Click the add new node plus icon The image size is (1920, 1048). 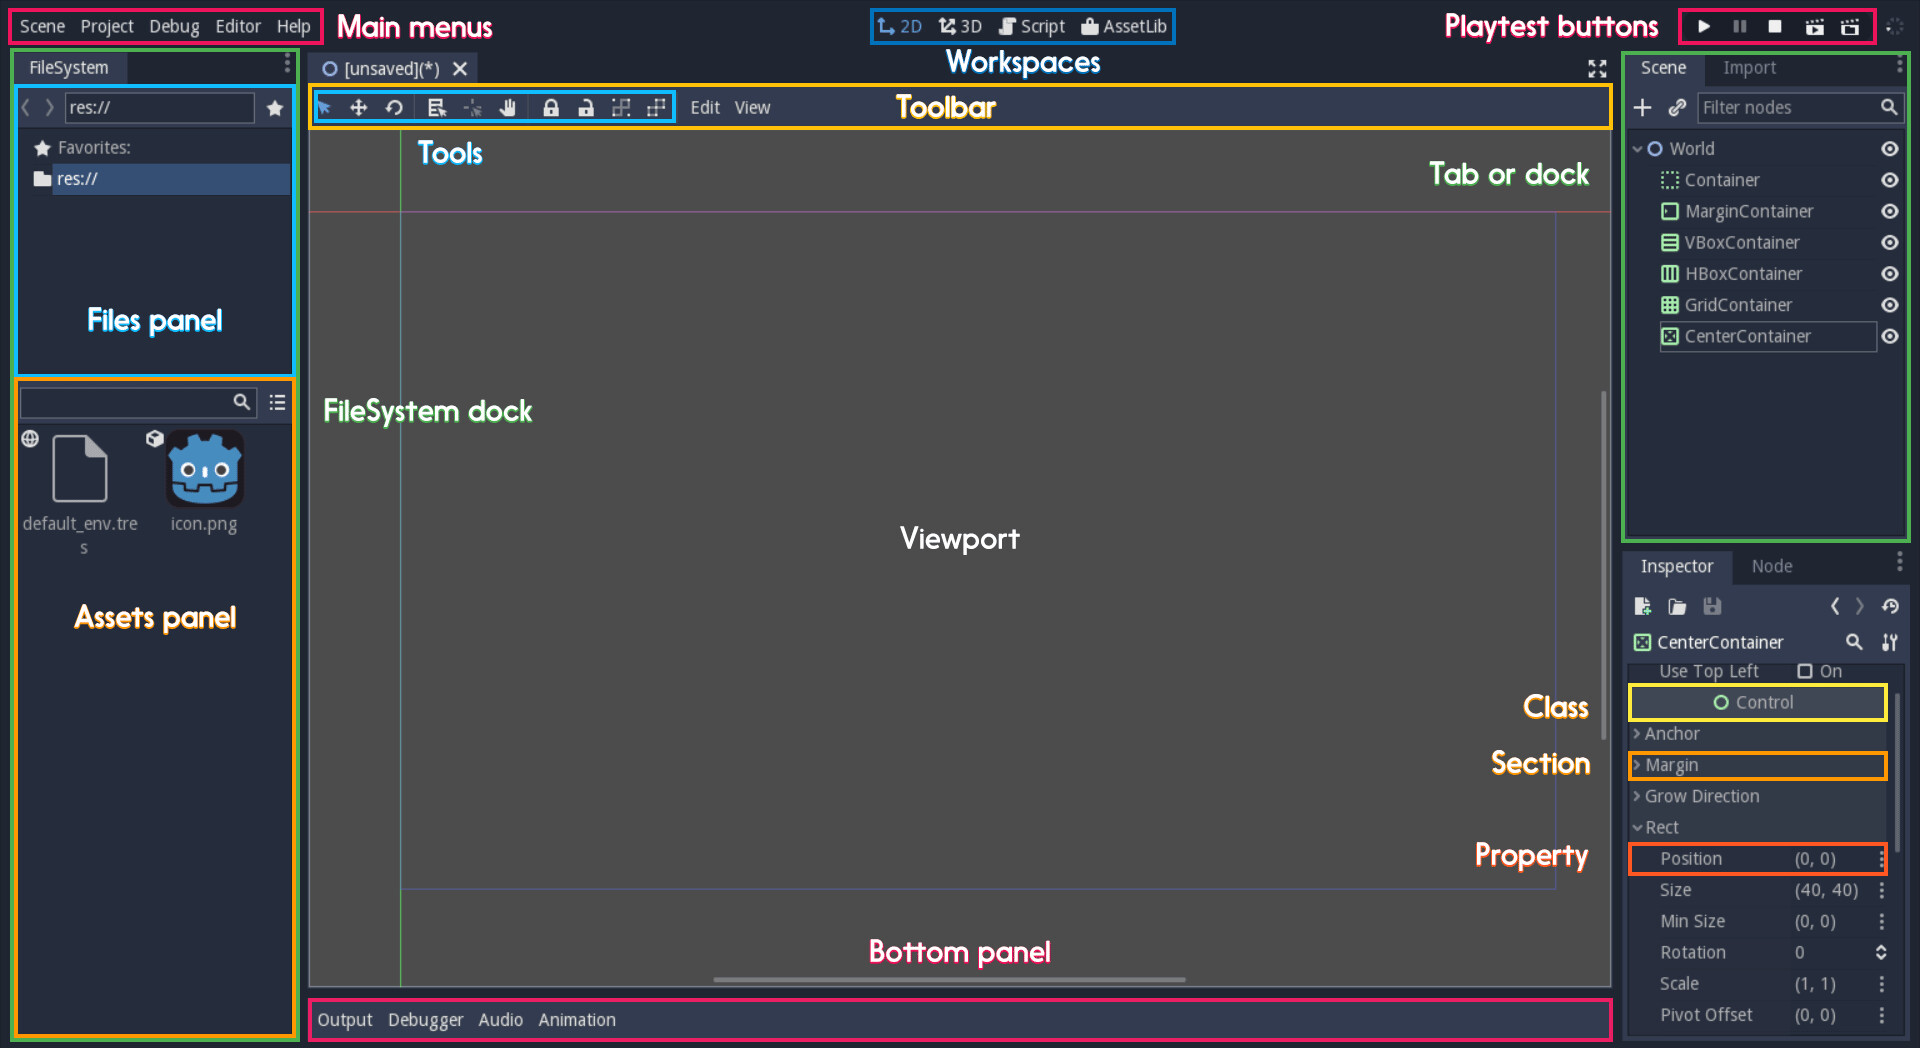[1642, 107]
